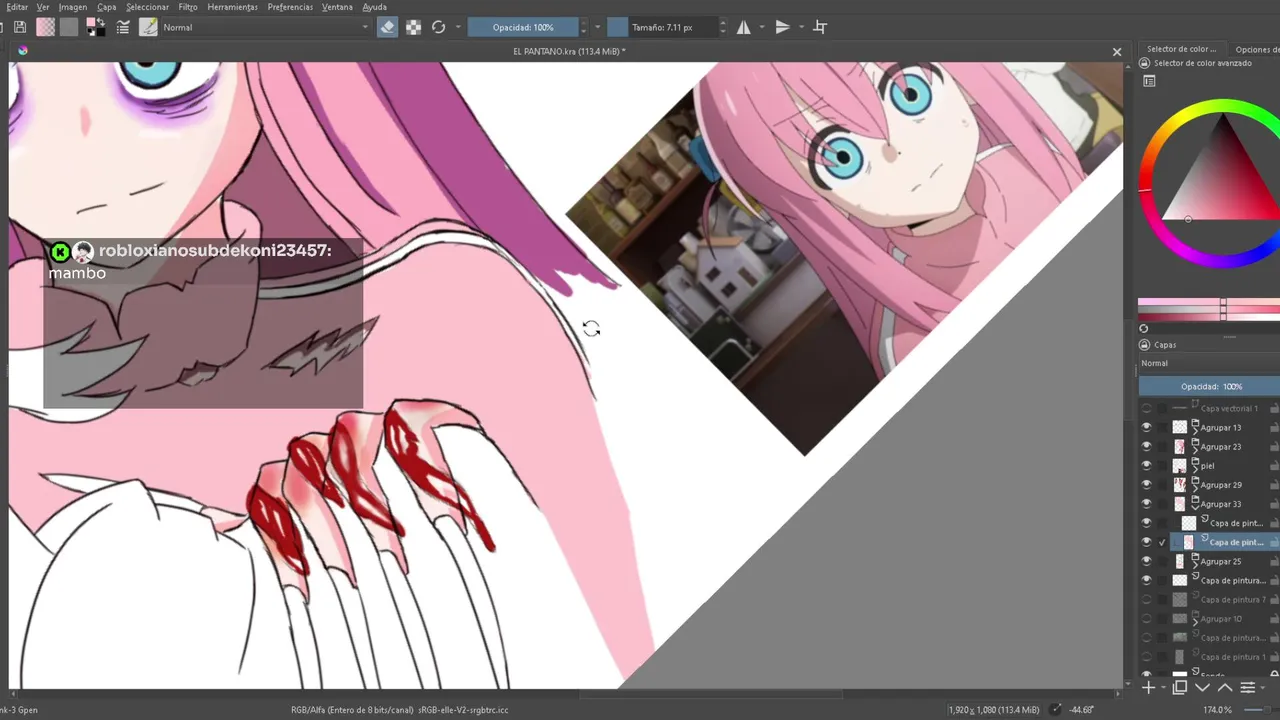Close the EL PANTANO.kra document

click(x=1117, y=51)
